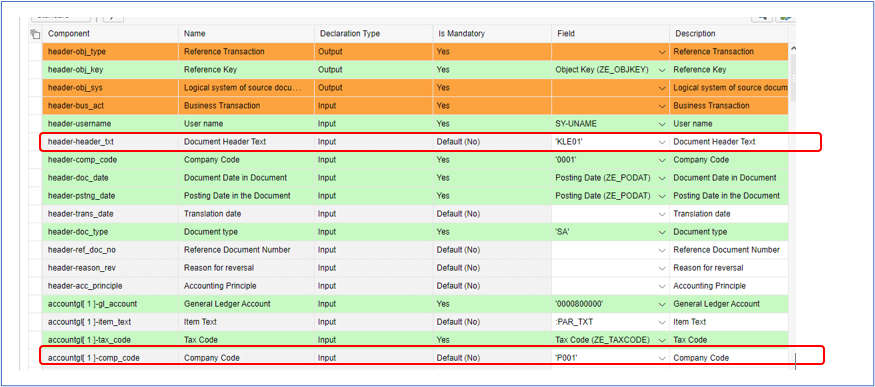Open Field dropdown for header-obj_type row
Viewport: 875px width, 387px height.
click(662, 52)
